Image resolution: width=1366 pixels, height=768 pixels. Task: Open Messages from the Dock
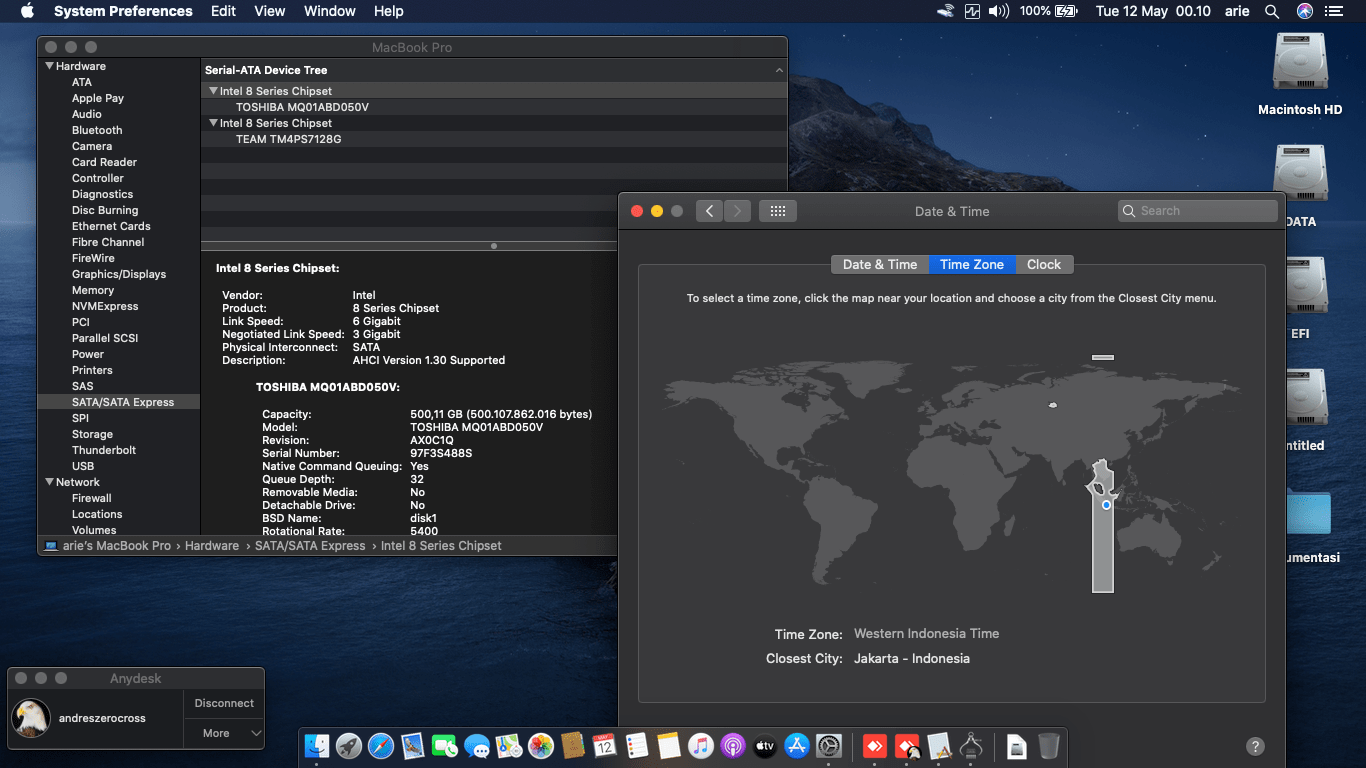(477, 745)
